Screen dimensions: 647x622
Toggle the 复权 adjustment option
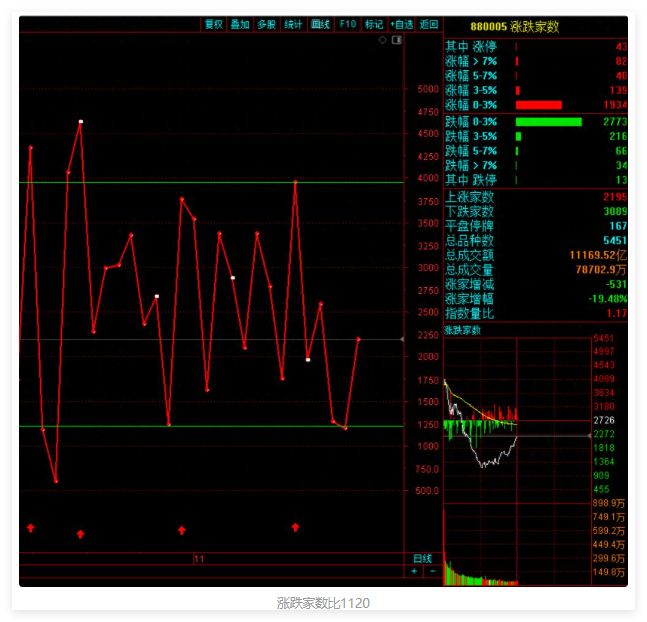(213, 24)
